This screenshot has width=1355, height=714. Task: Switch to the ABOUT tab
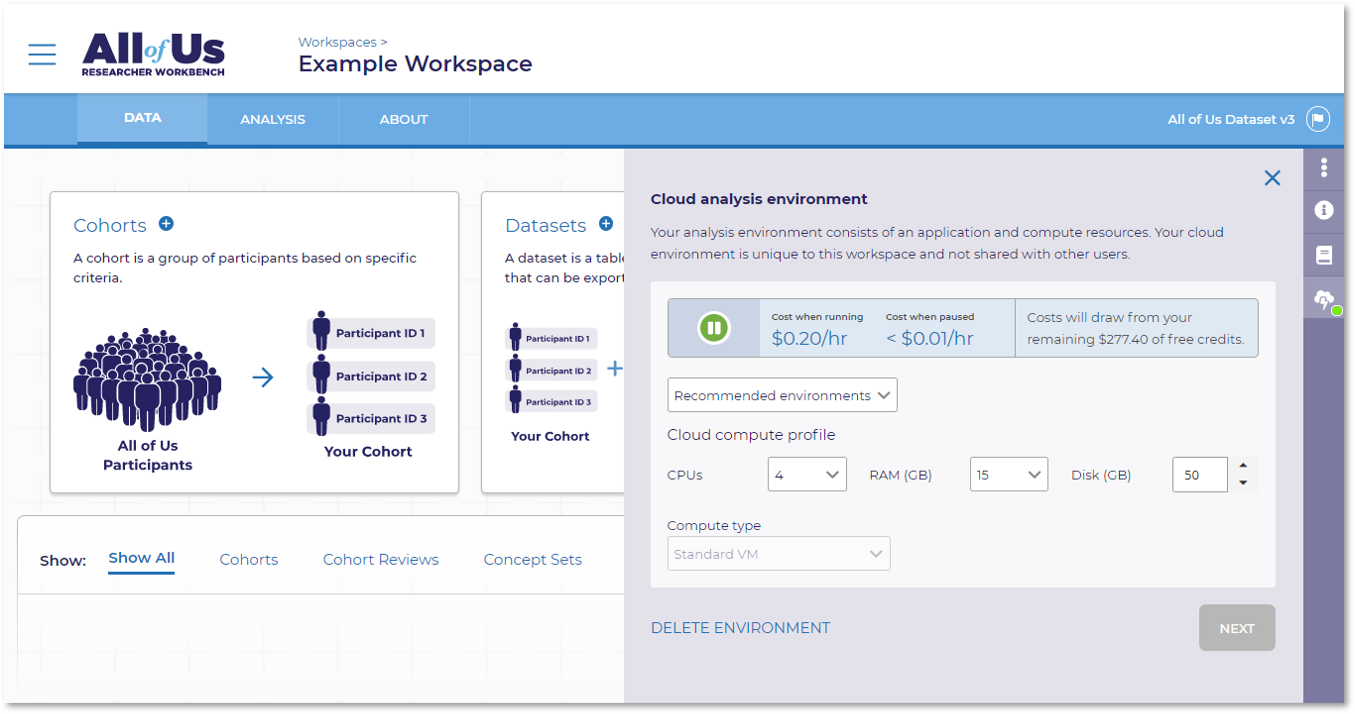pyautogui.click(x=404, y=119)
